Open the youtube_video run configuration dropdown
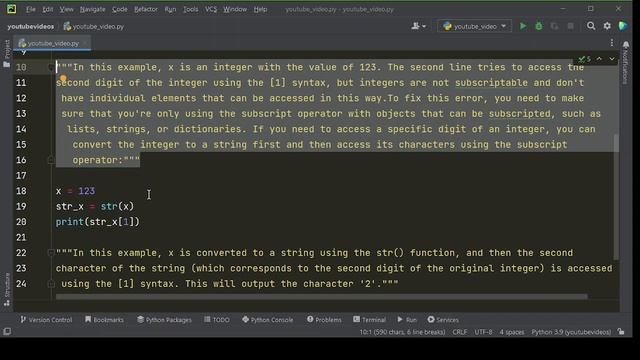This screenshot has height=360, width=640. (x=474, y=26)
